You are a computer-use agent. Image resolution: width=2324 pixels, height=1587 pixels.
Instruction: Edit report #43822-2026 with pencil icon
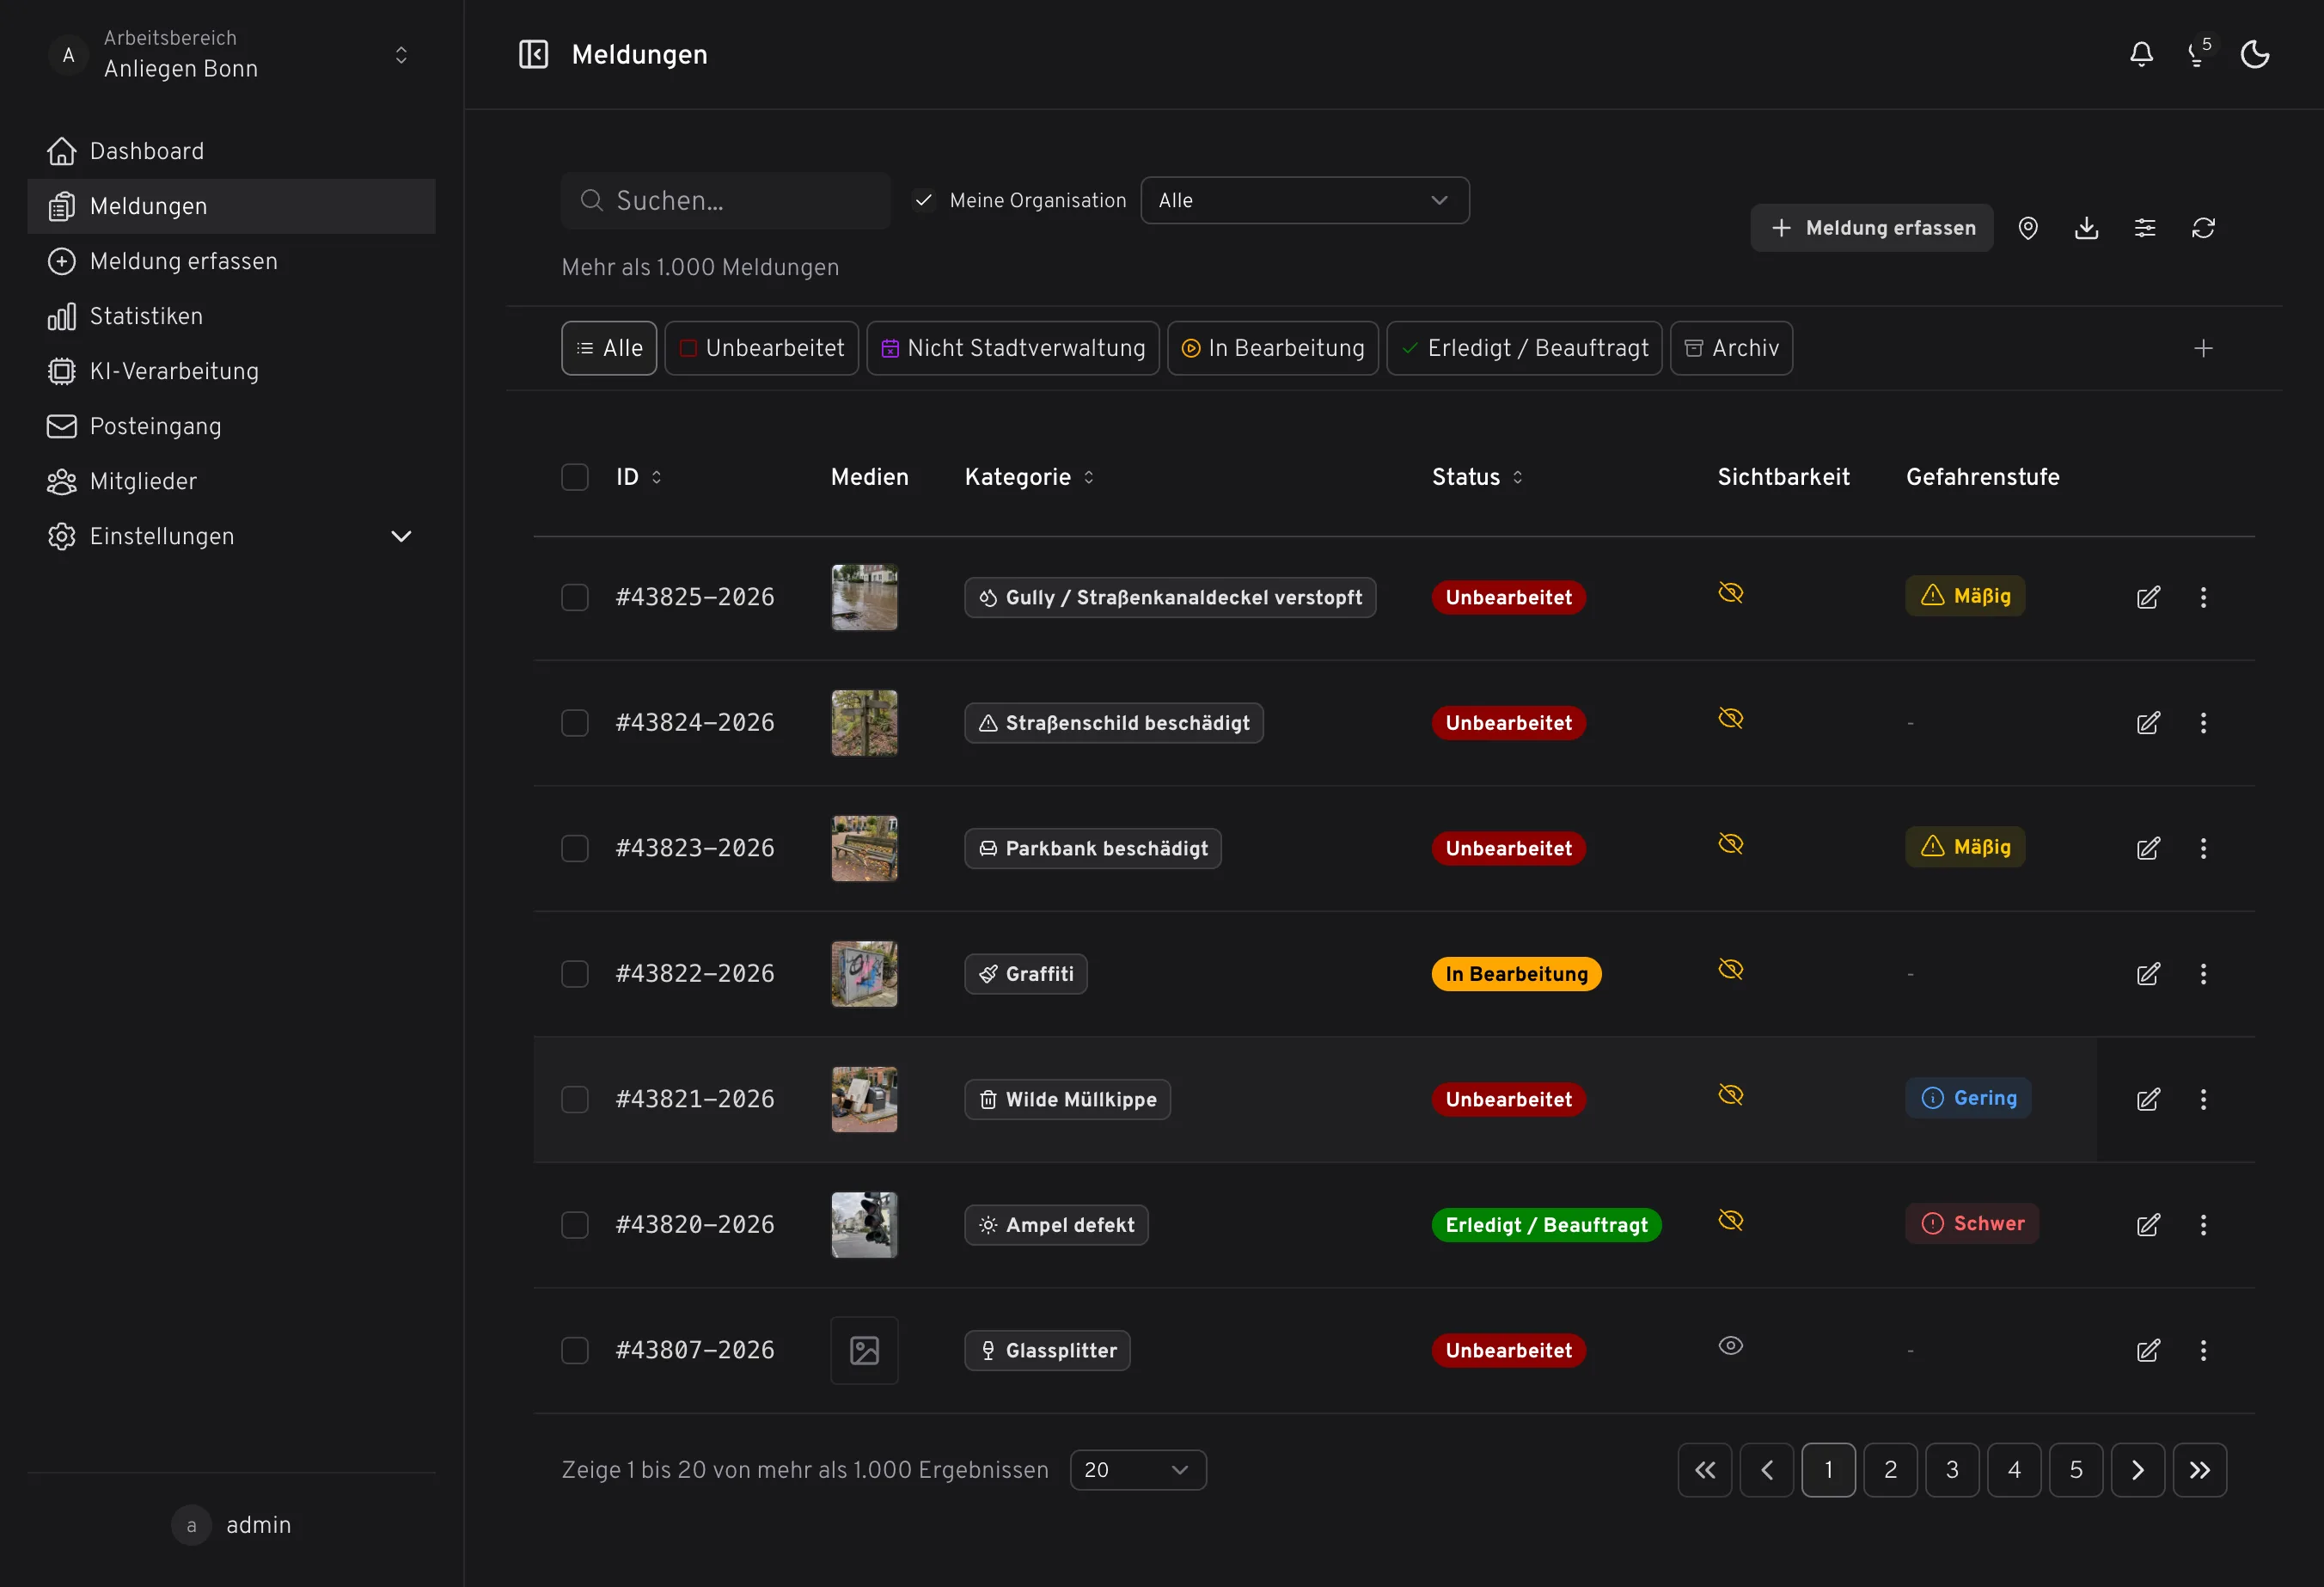(2148, 974)
